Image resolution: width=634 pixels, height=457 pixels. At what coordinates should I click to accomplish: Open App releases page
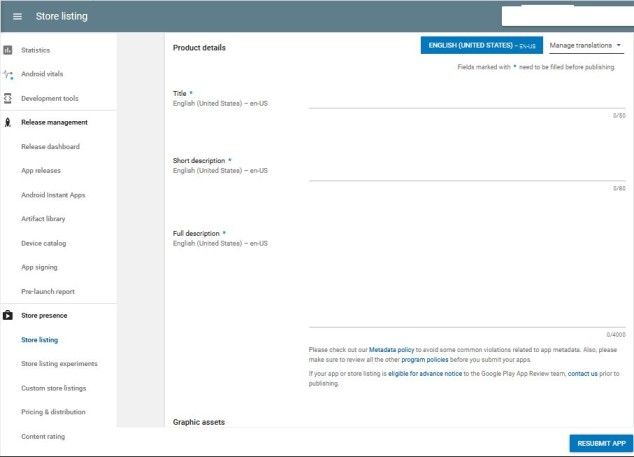[x=41, y=171]
